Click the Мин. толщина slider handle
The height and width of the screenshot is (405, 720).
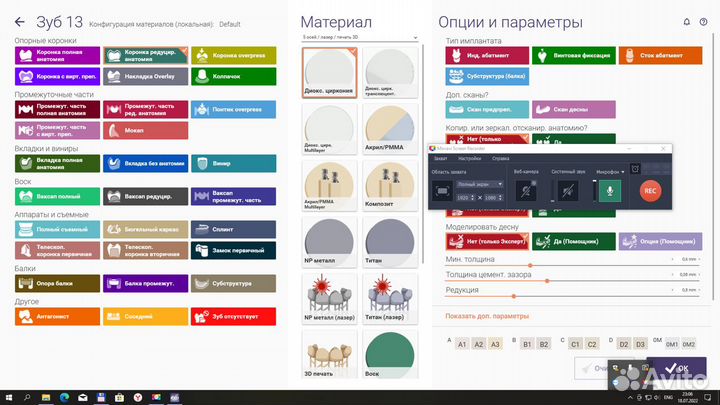[x=530, y=264]
